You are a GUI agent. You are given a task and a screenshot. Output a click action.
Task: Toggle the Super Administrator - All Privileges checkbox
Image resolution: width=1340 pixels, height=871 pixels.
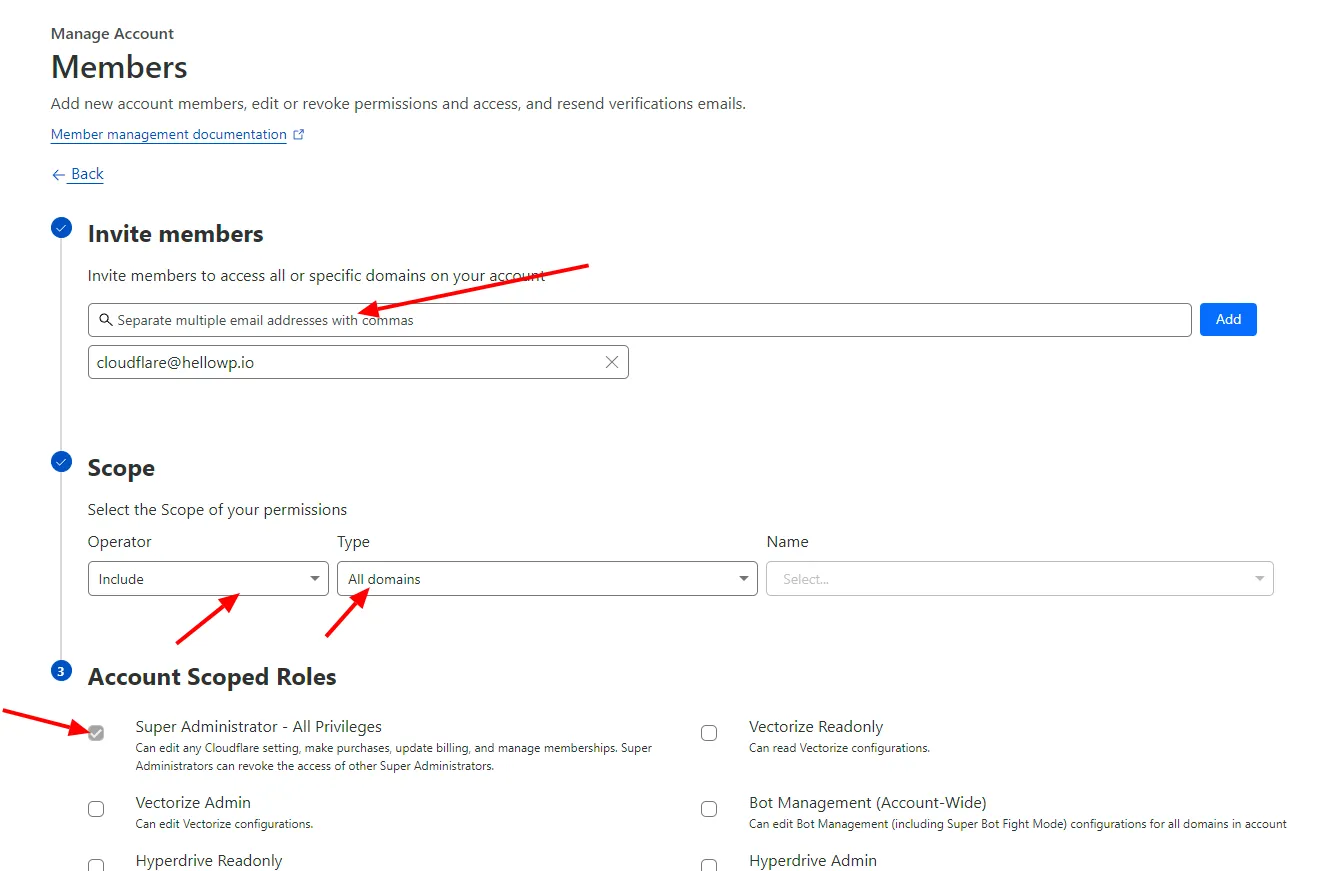[x=96, y=733]
